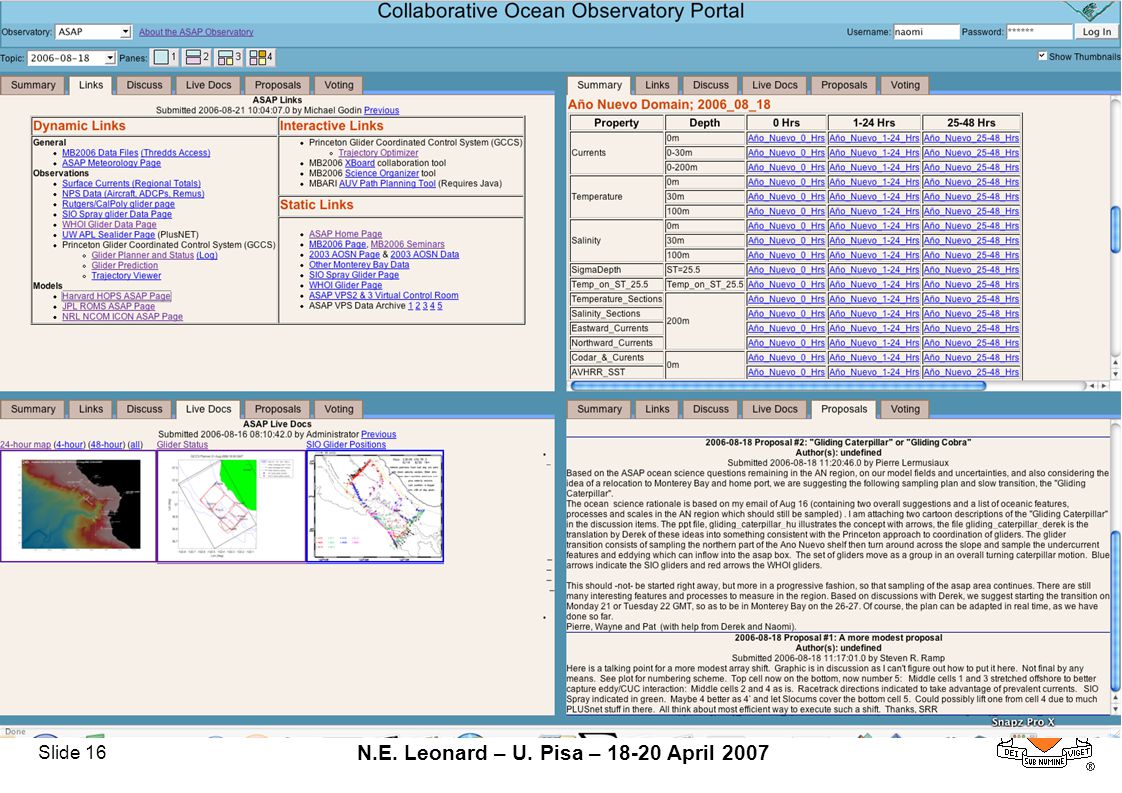1122x793 pixels.
Task: Click the "Temperature_Sections" property cell
Action: coord(616,299)
